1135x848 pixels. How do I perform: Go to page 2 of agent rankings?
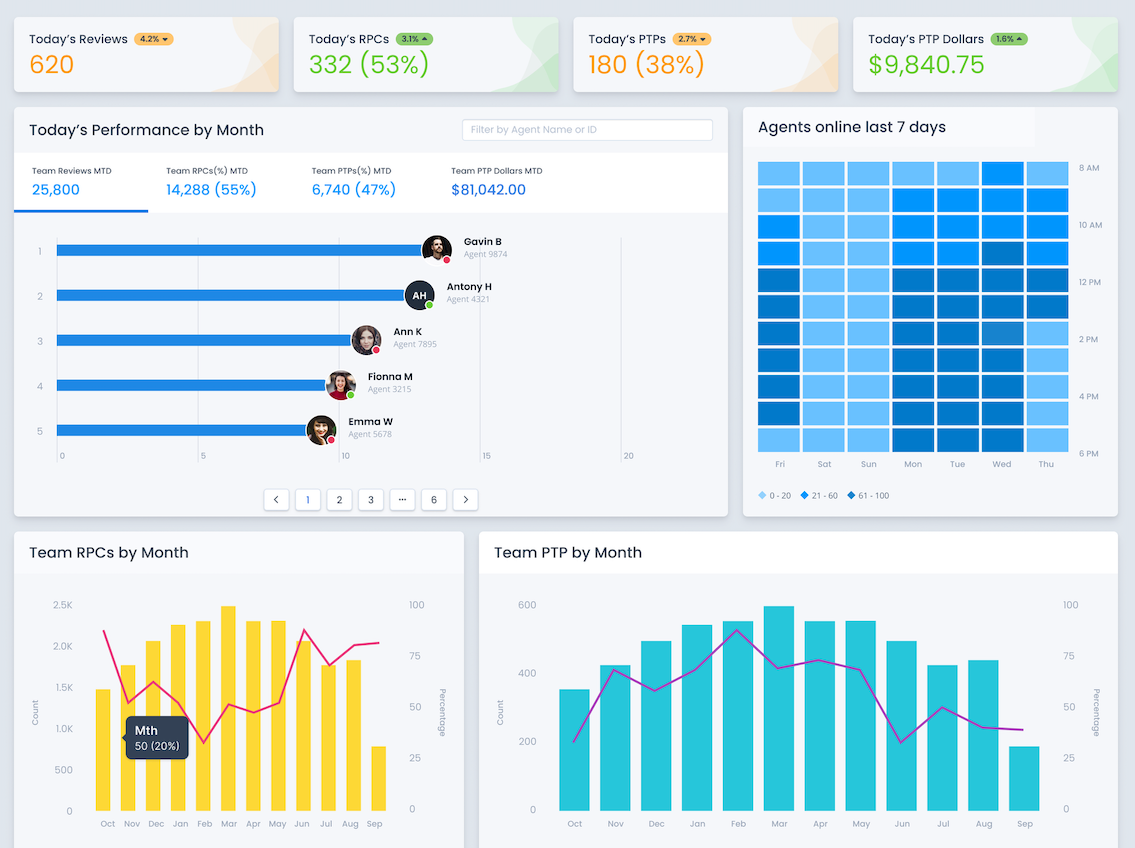pos(339,499)
